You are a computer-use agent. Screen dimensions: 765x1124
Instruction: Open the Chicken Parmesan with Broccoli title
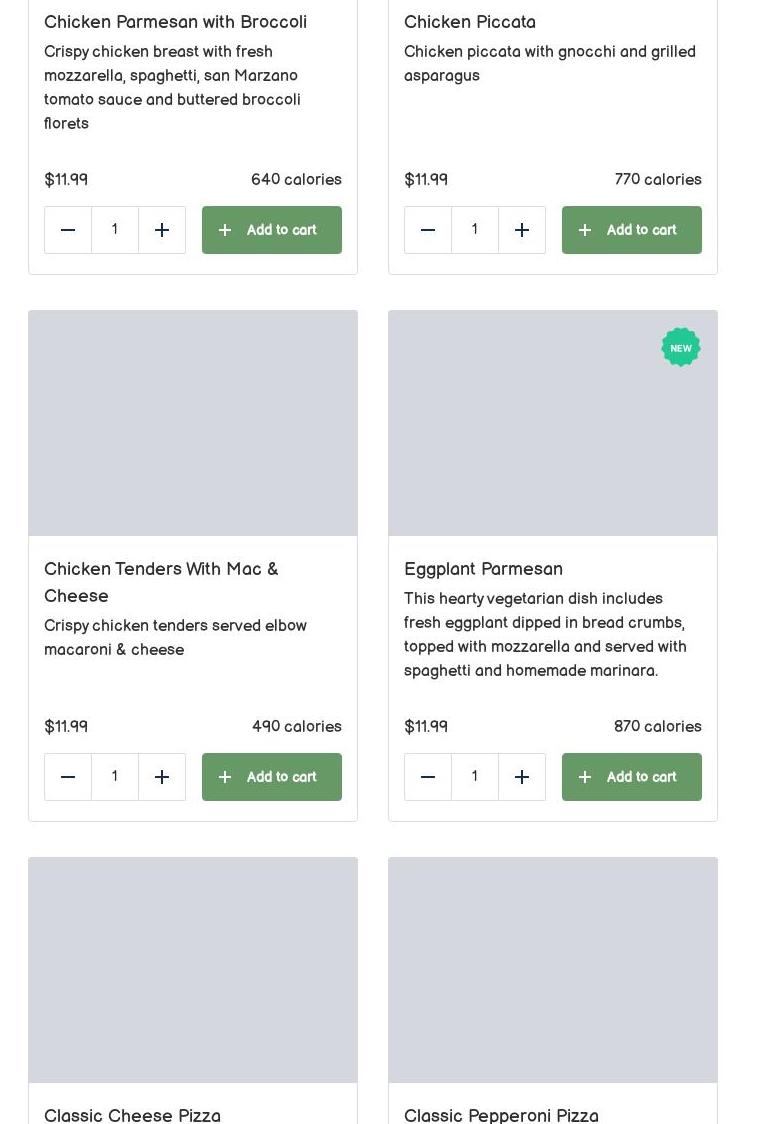pyautogui.click(x=175, y=22)
